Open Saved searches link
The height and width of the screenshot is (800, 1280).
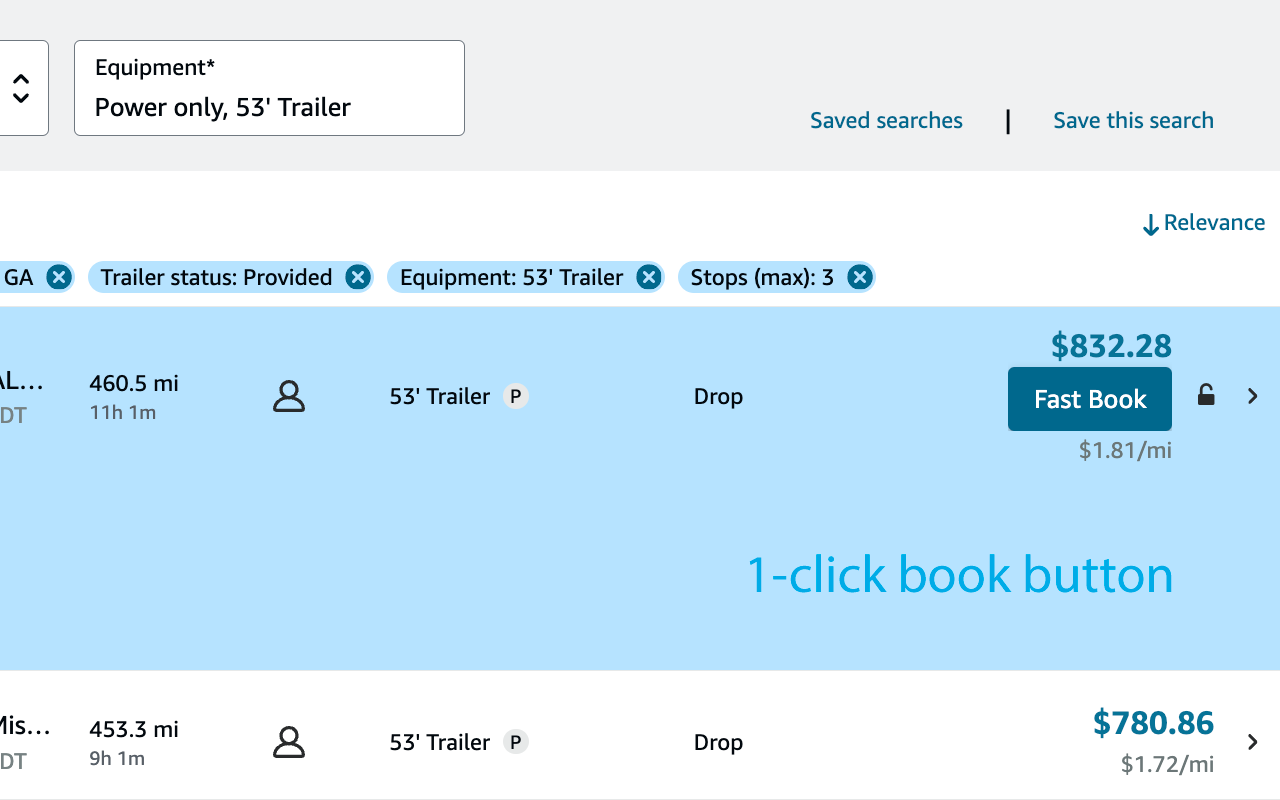click(886, 121)
